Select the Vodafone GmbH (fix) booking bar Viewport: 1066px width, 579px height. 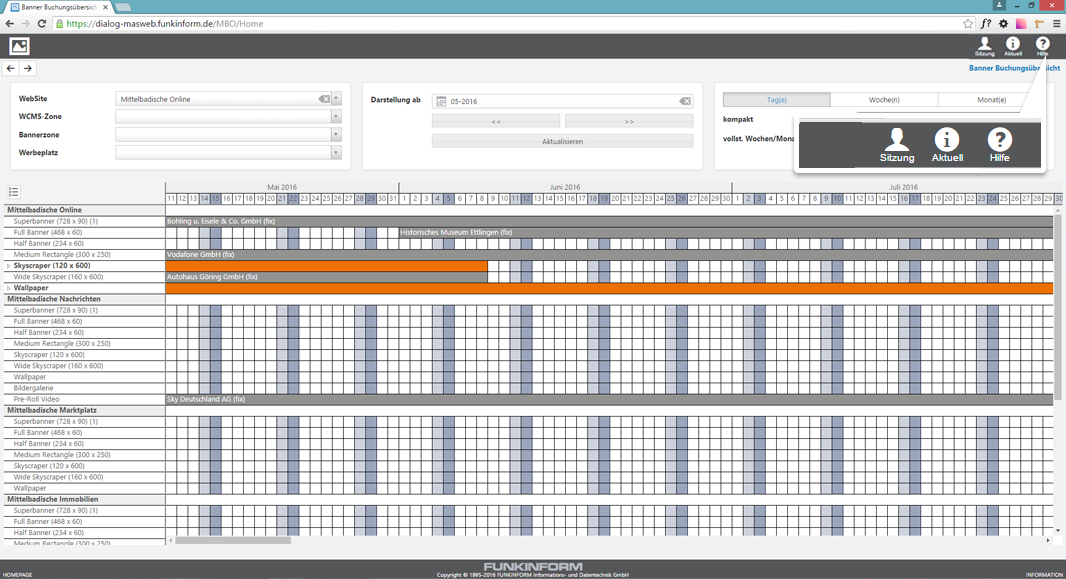(609, 255)
